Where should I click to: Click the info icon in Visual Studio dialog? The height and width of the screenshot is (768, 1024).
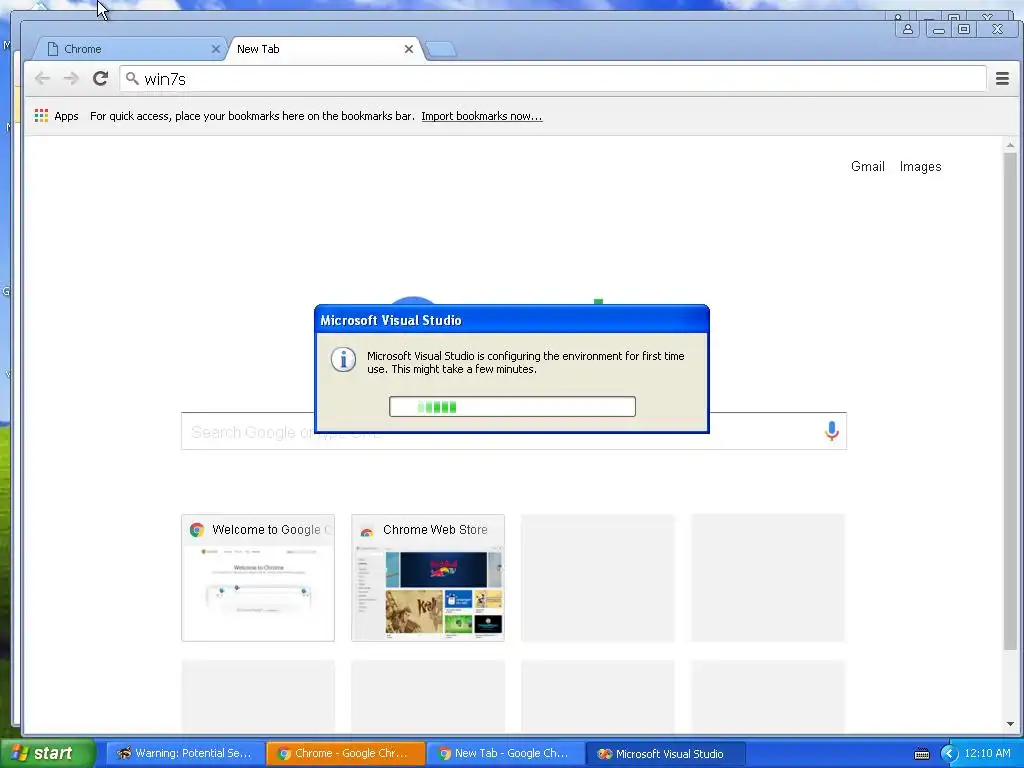(343, 359)
